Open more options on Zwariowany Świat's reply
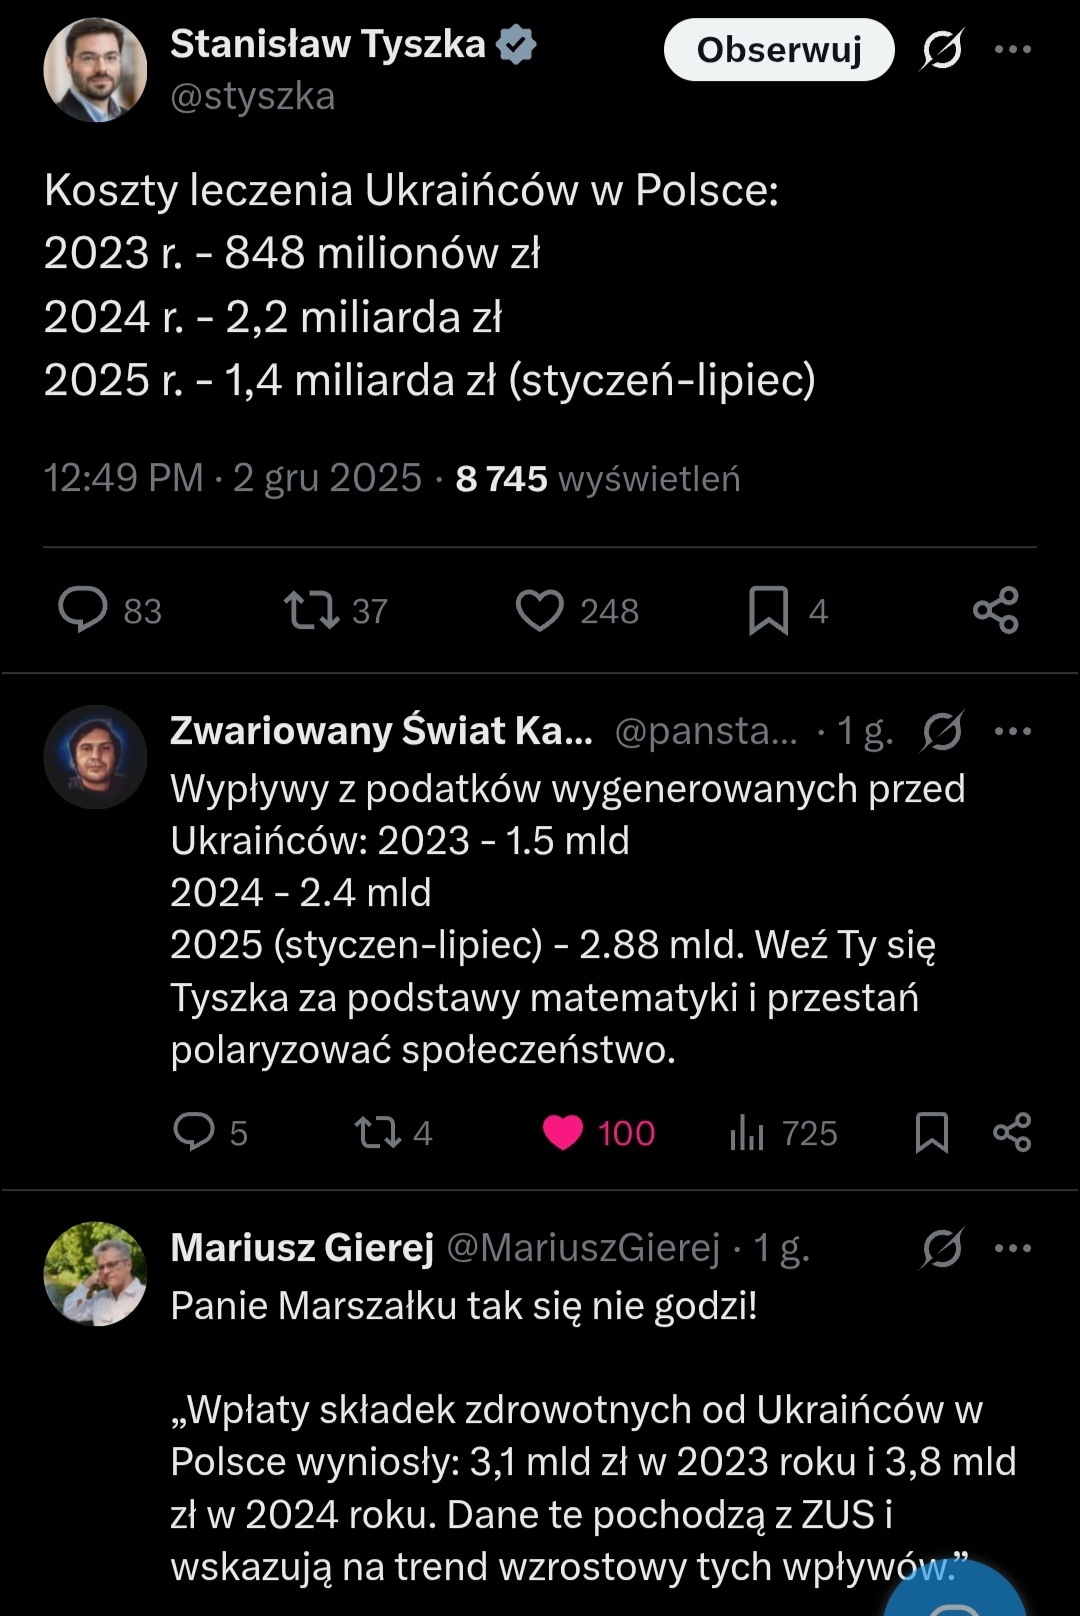The height and width of the screenshot is (1616, 1080). coord(1012,731)
